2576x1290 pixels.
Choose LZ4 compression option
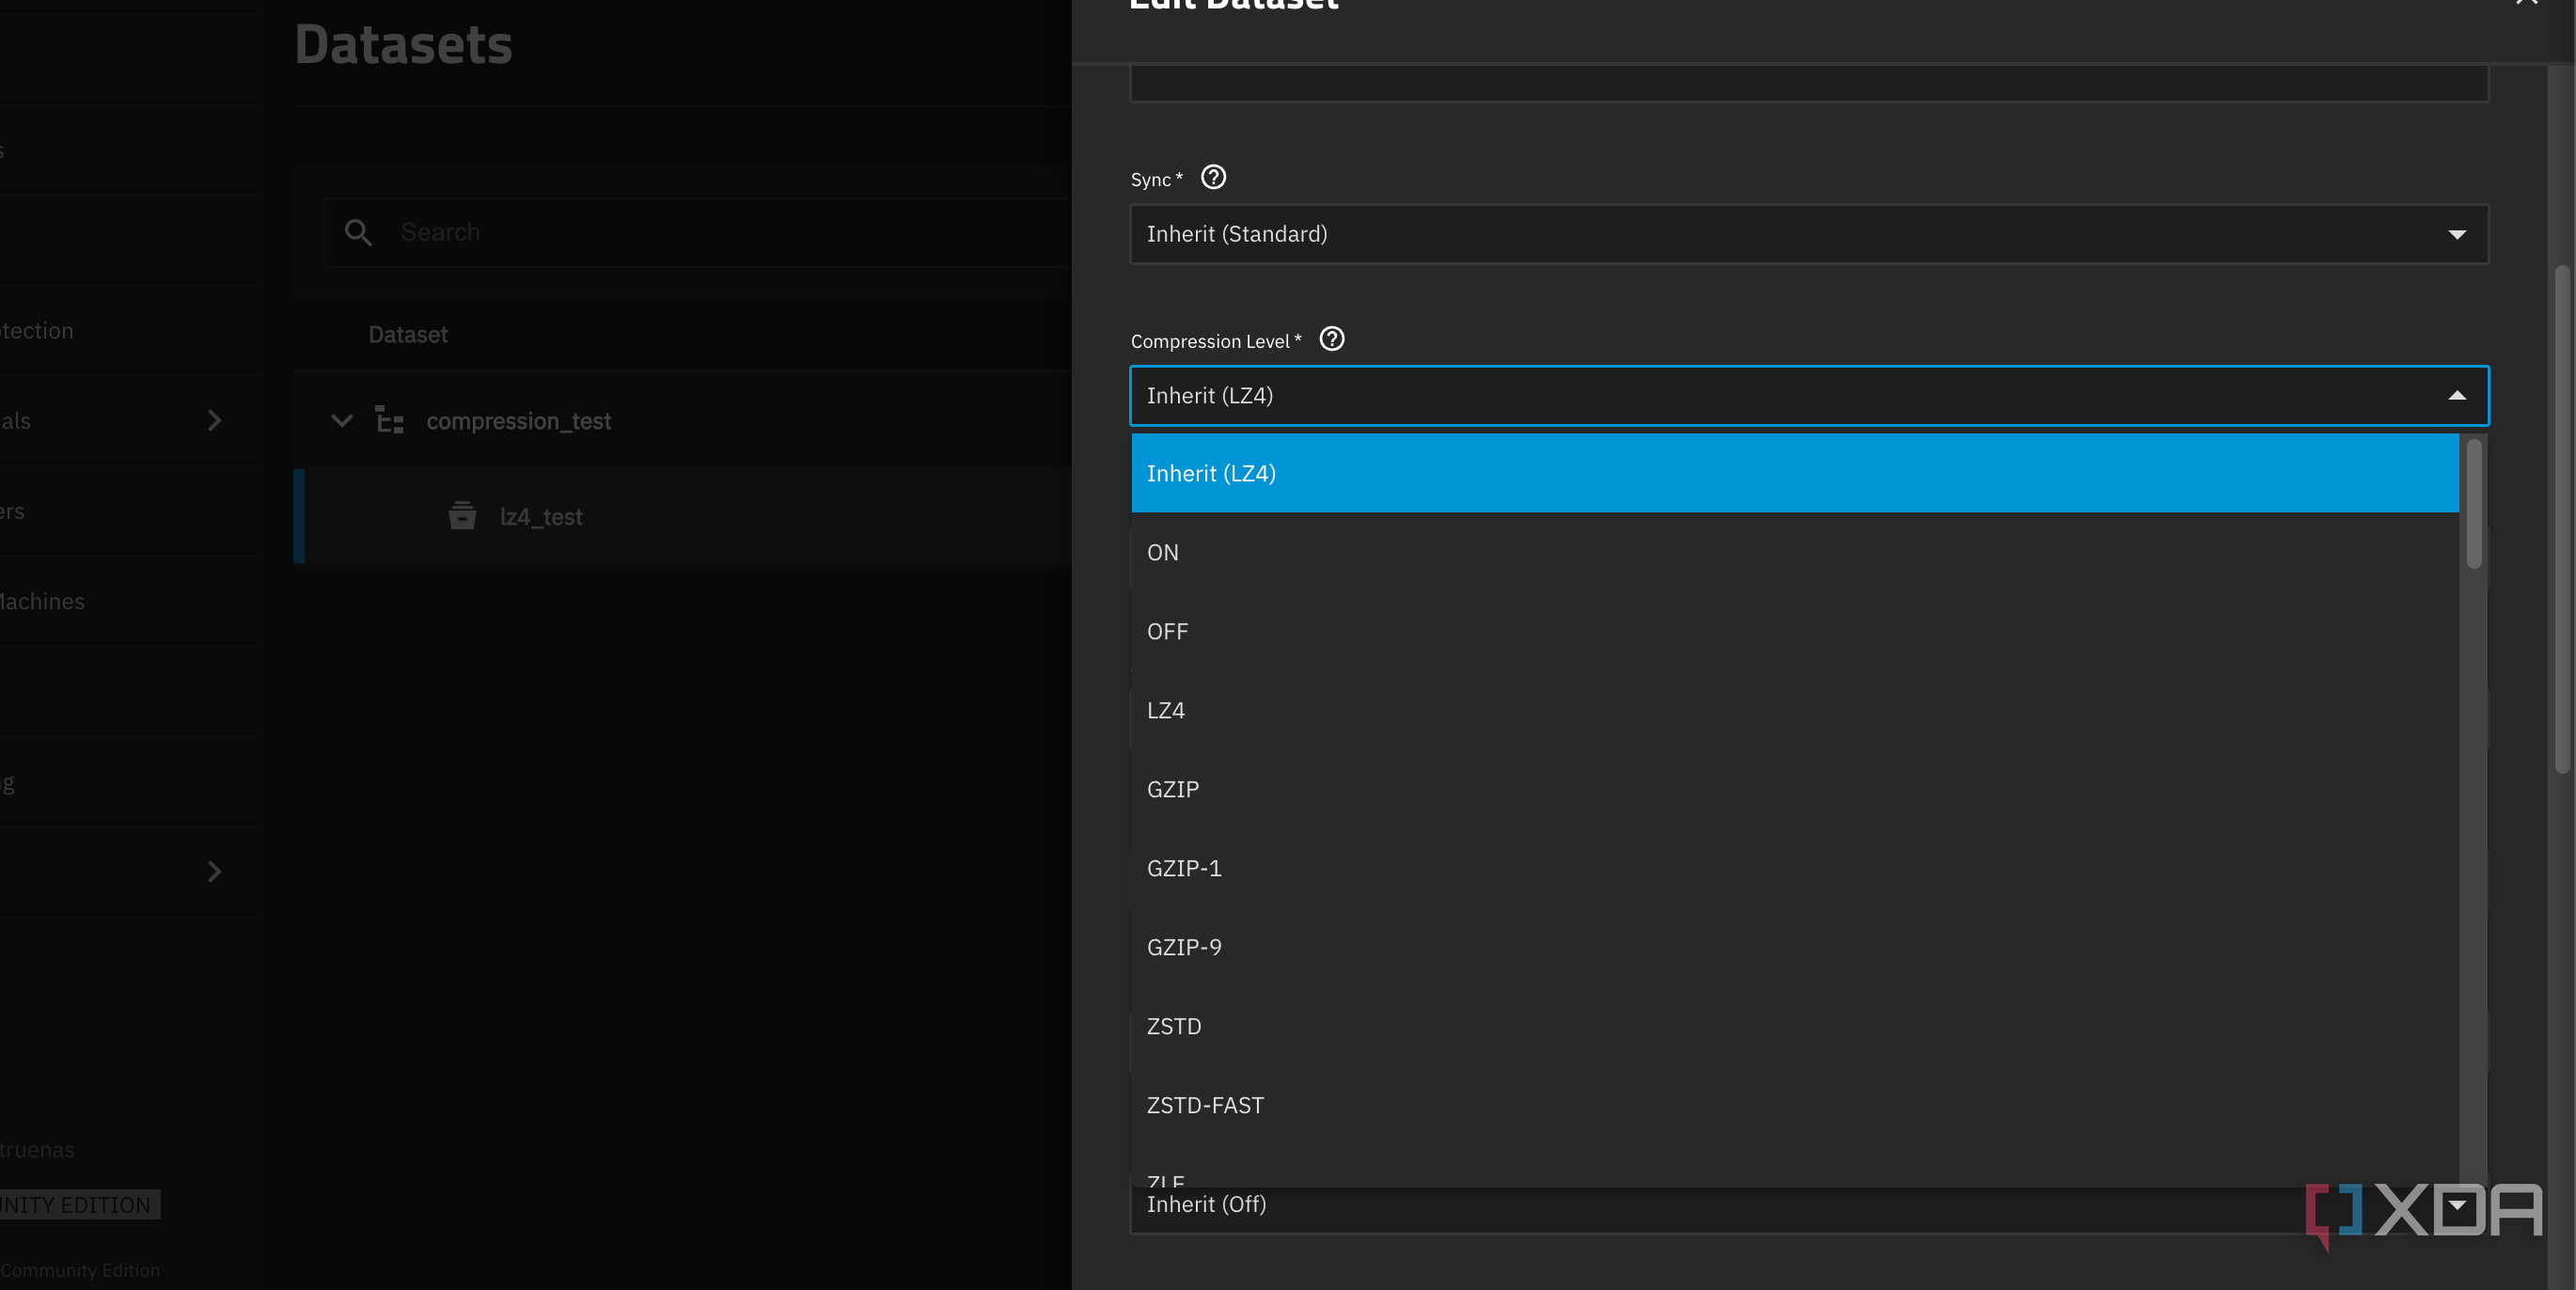[x=1795, y=710]
